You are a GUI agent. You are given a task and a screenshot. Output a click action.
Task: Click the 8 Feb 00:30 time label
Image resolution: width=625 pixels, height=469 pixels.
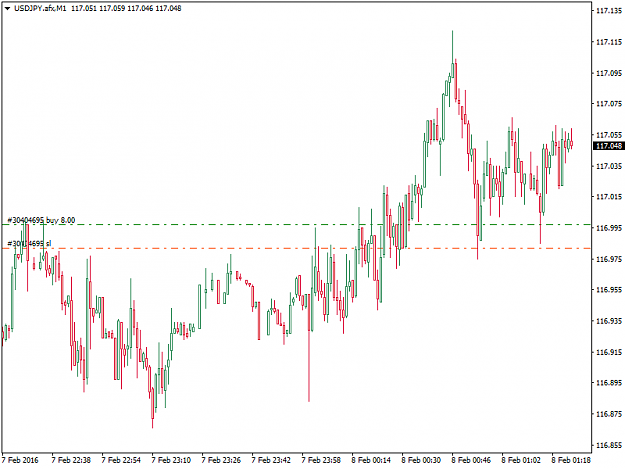(421, 460)
